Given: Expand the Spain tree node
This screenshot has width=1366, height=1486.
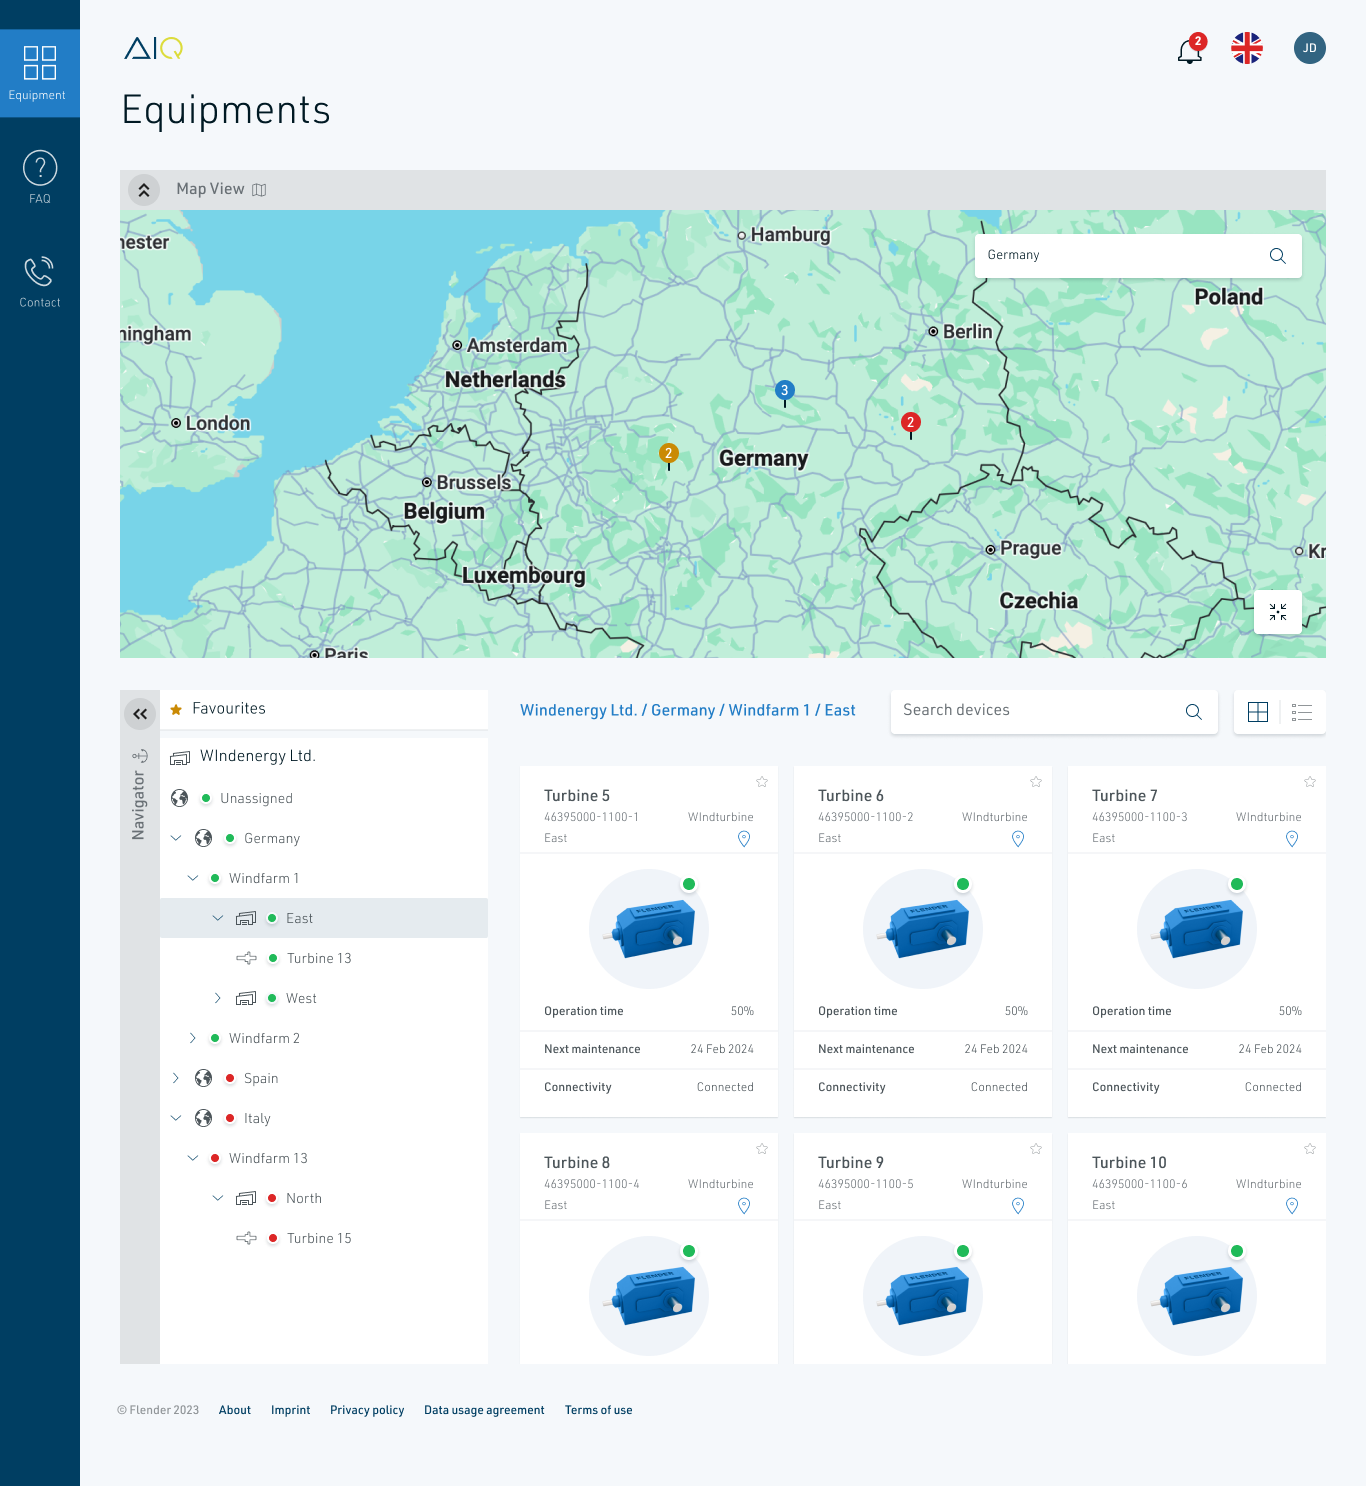Looking at the screenshot, I should [176, 1078].
